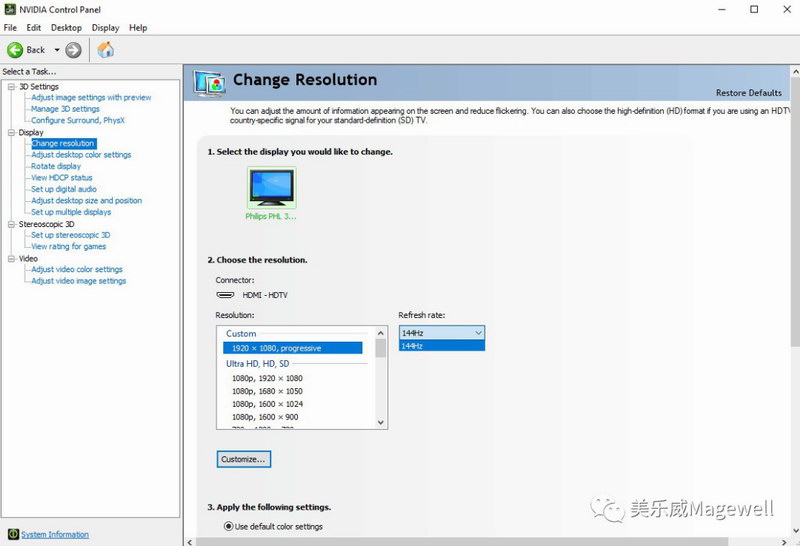Click the Change Resolution header icon
This screenshot has width=800, height=546.
[209, 82]
